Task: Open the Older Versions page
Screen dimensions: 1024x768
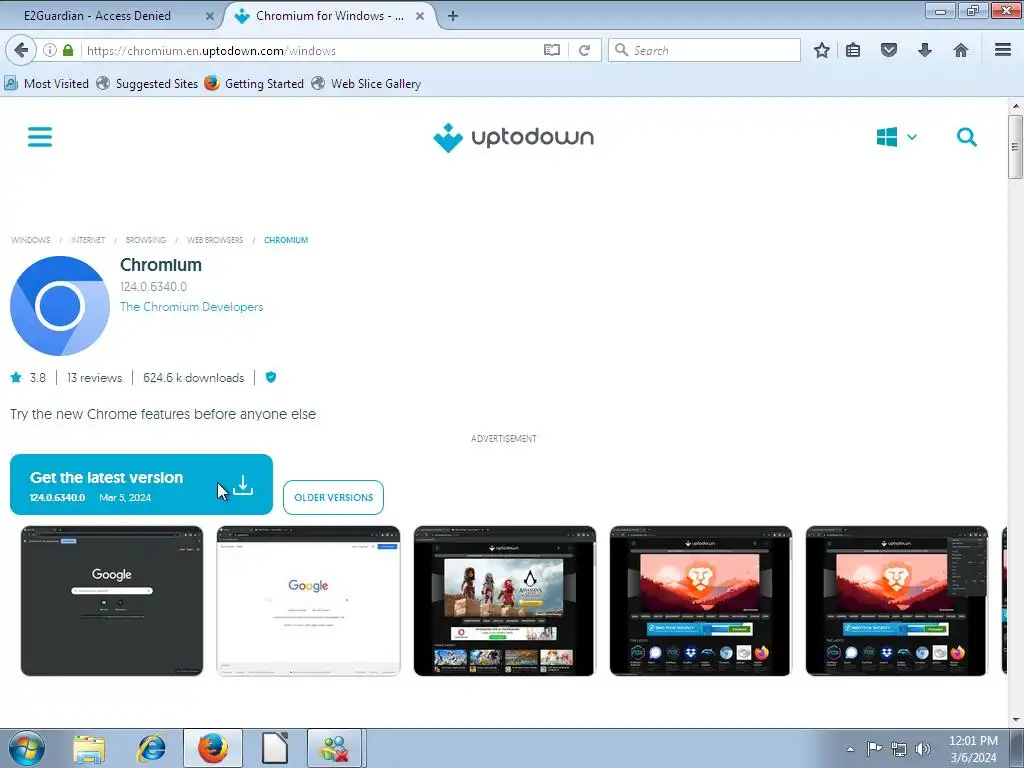Action: (x=333, y=498)
